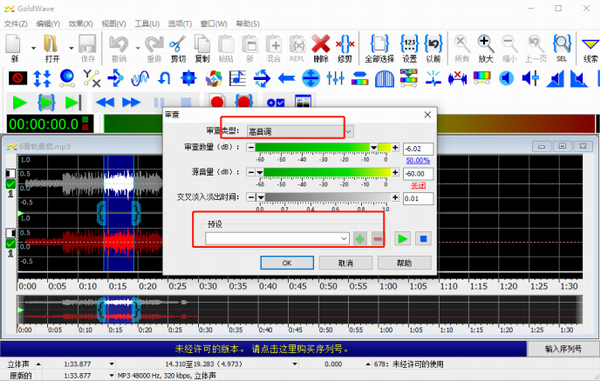Click the 审查数量 (dB) slider bar
600x381 pixels.
click(323, 147)
